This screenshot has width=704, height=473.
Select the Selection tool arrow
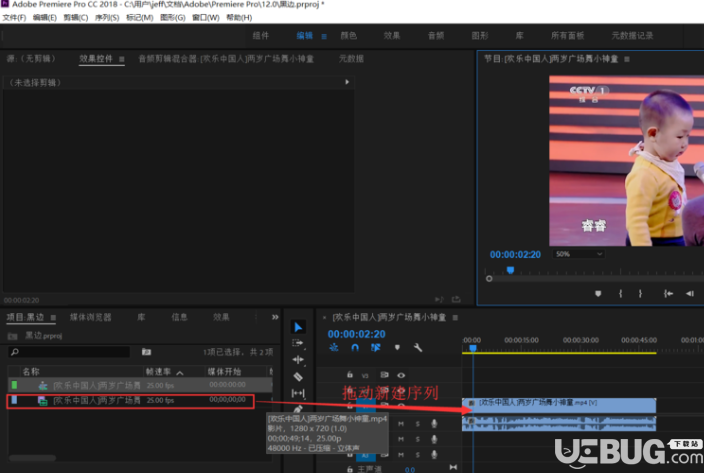click(x=298, y=327)
